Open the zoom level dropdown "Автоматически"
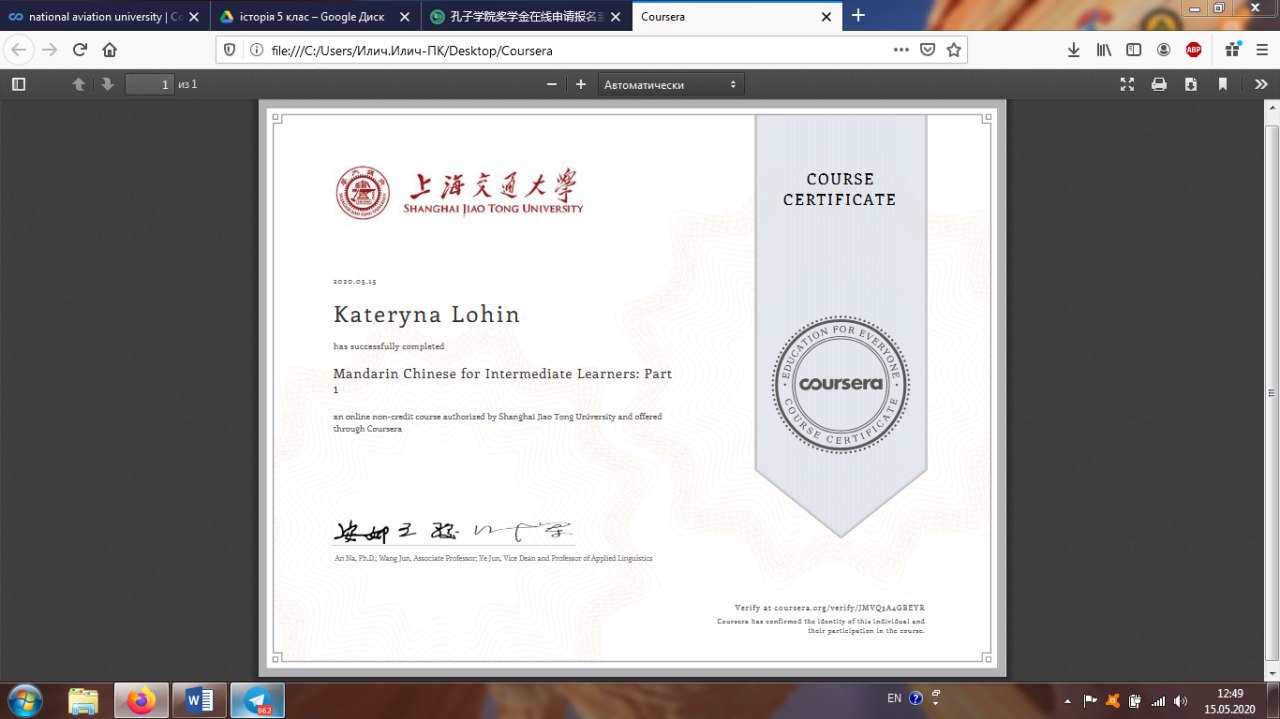Screen dimensions: 1280x719 point(671,85)
